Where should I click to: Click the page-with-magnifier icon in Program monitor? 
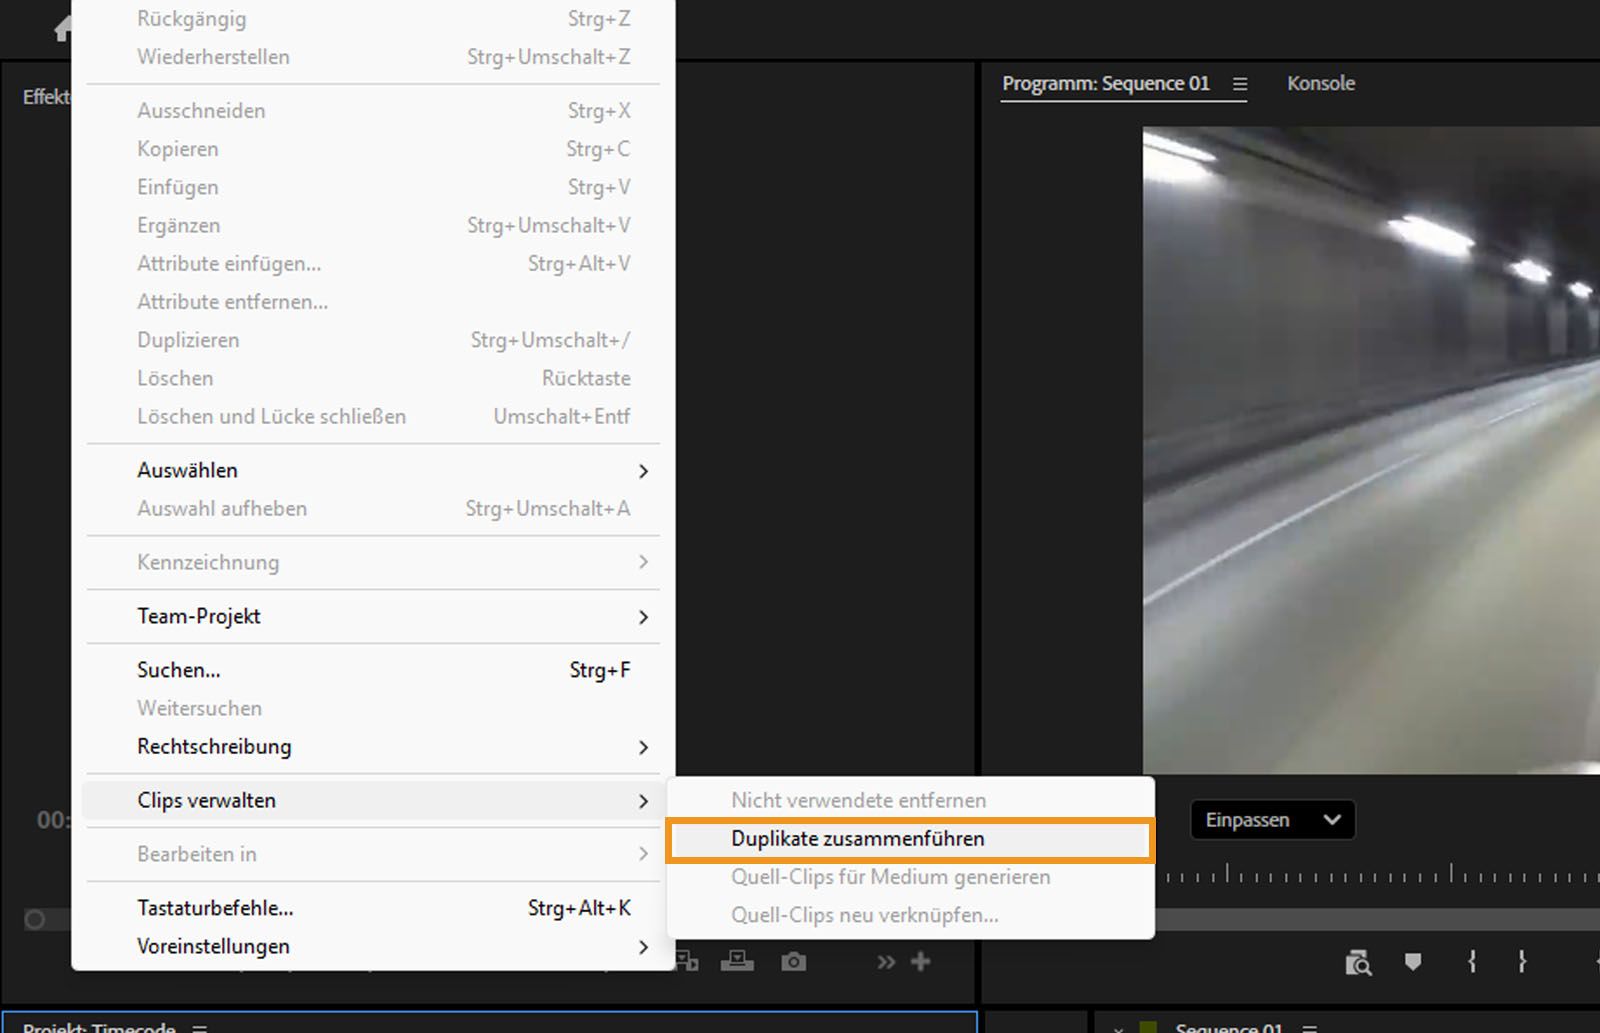click(x=1358, y=962)
